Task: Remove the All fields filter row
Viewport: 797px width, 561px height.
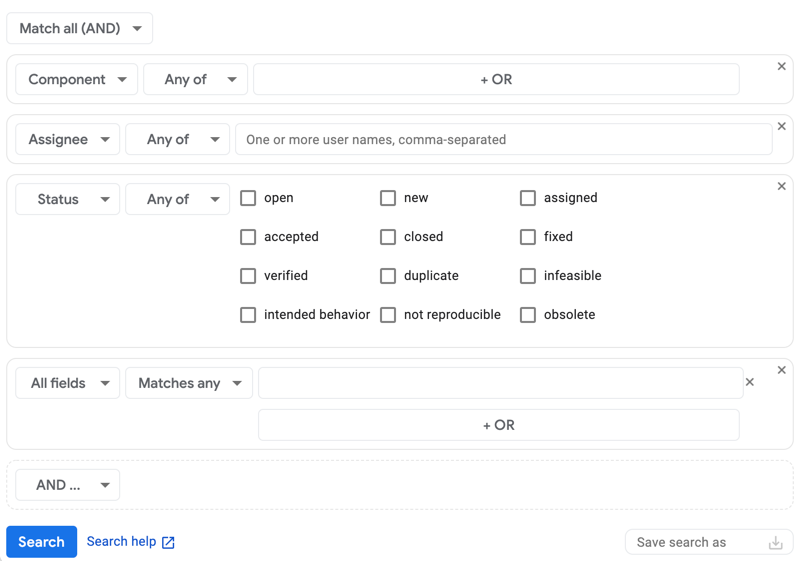Action: (x=782, y=370)
